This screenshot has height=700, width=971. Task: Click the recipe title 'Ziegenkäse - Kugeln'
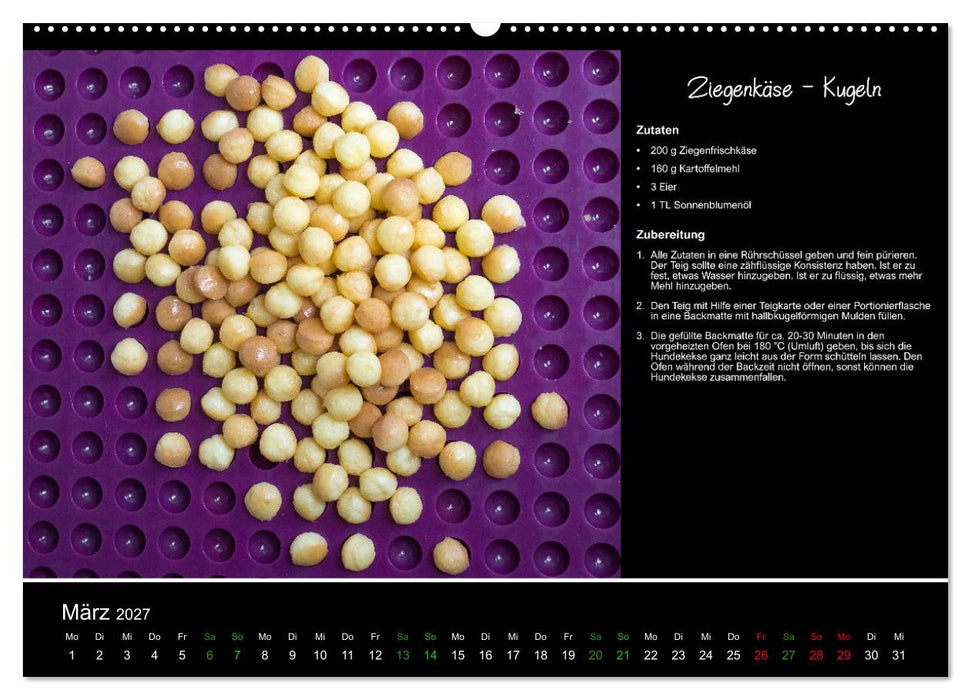pos(783,90)
